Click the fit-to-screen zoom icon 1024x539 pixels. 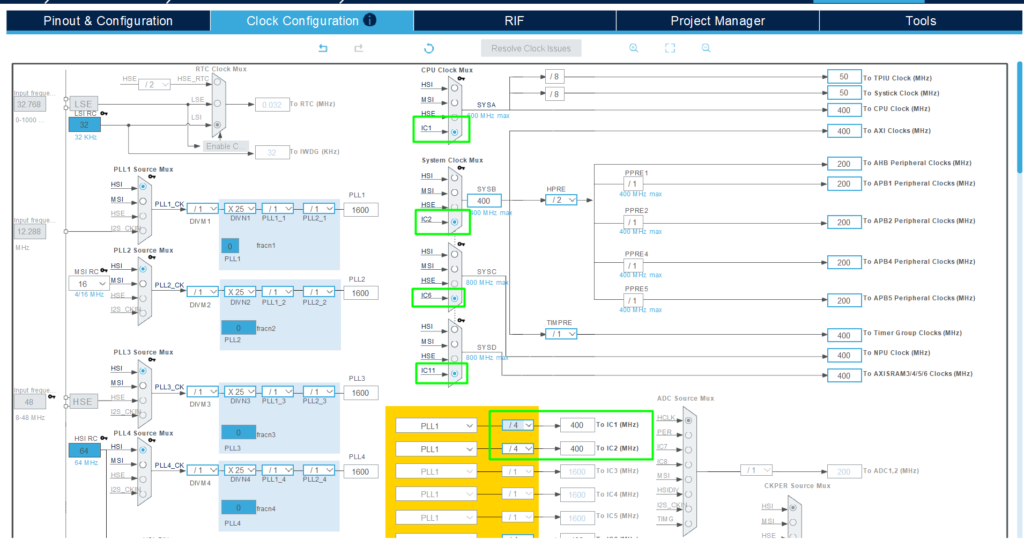tap(670, 48)
